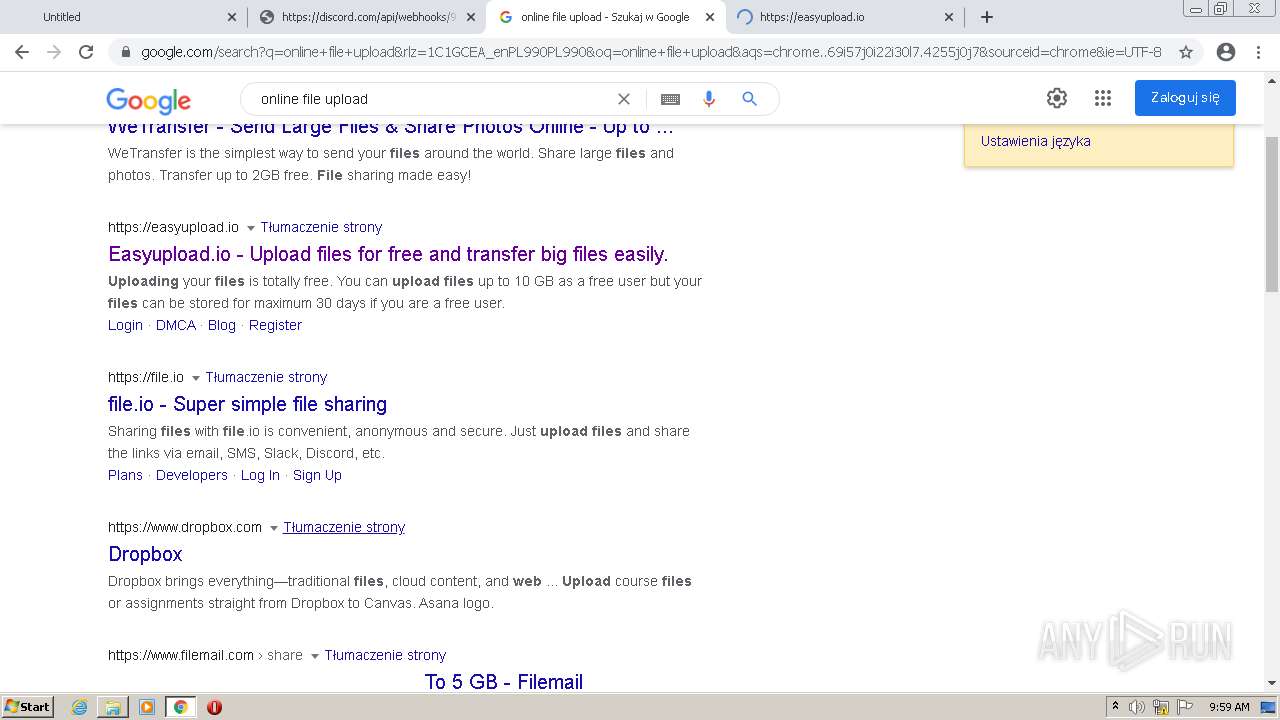Screen dimensions: 1280x720
Task: Launch the media player from the taskbar
Action: (x=147, y=707)
